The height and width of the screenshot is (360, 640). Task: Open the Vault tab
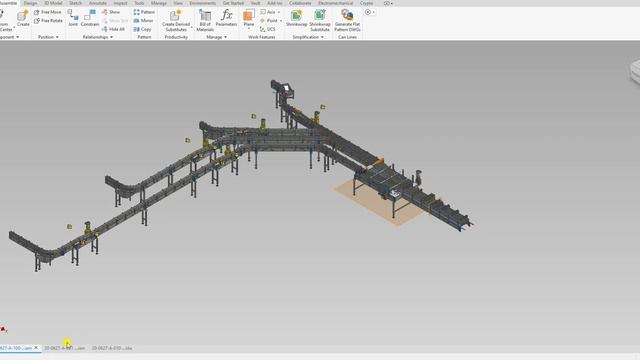[256, 3]
